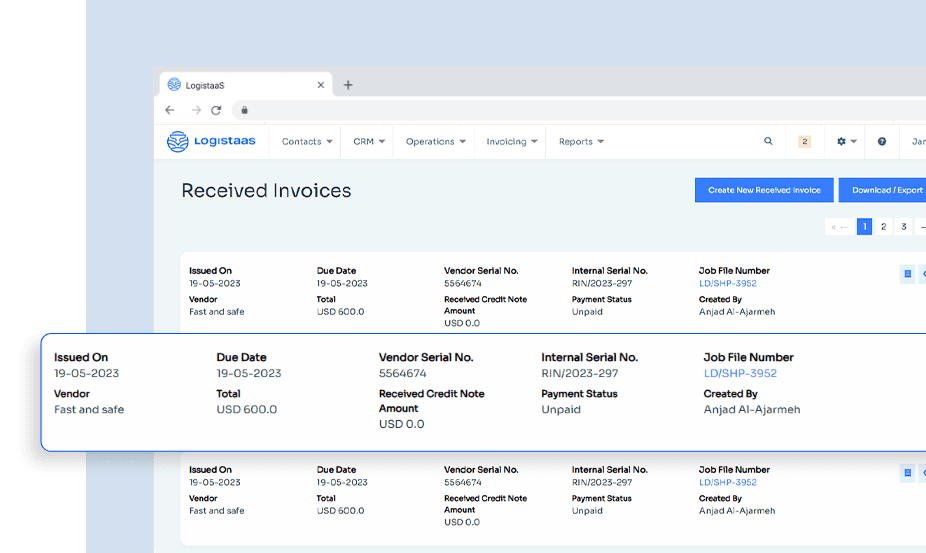Go to page 2 of invoices
This screenshot has height=553, width=926.
(884, 227)
